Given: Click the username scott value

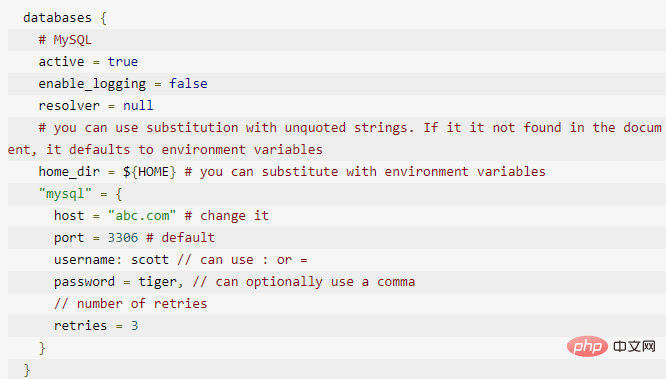Looking at the screenshot, I should [150, 260].
